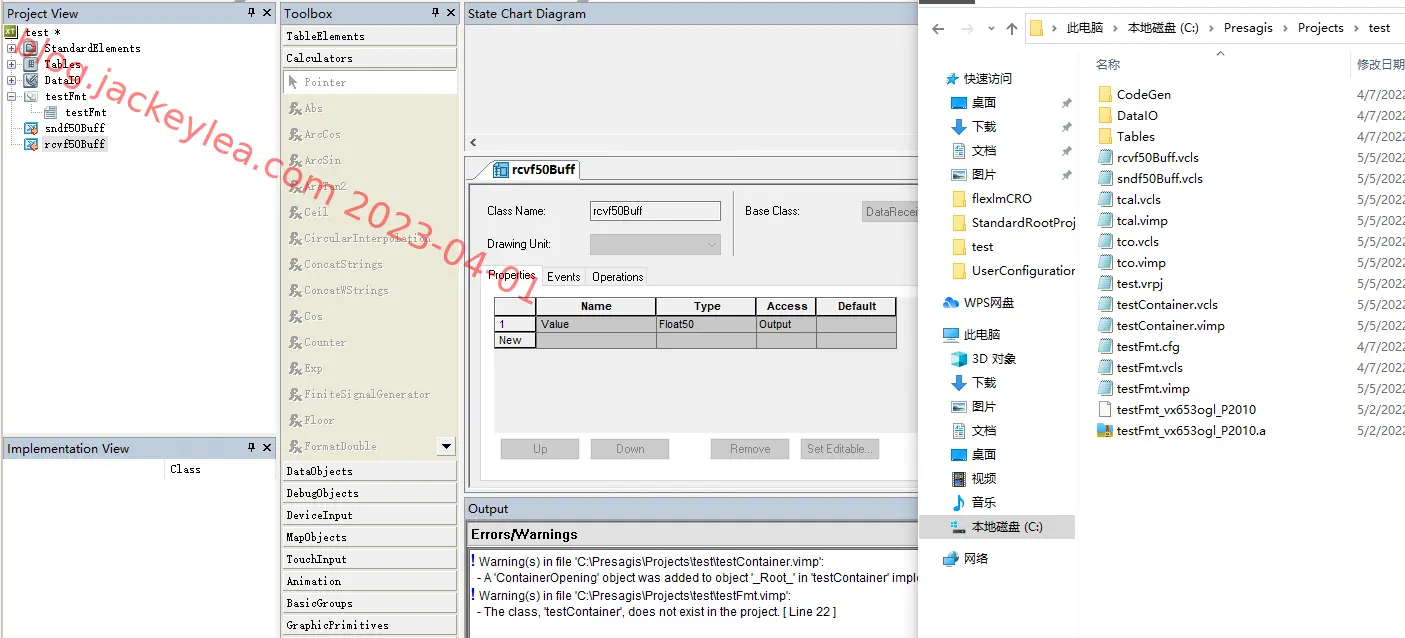Open the WPS网盘 cloud drive icon
The height and width of the screenshot is (638, 1405).
[x=951, y=303]
